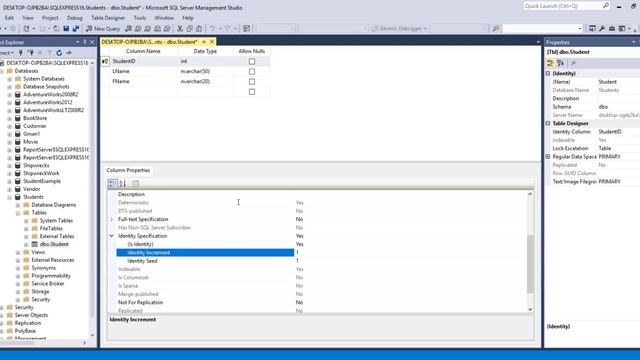Screen dimensions: 640x360
Task: Click the wrench Properties icon in toolbar
Action: coord(602,29)
